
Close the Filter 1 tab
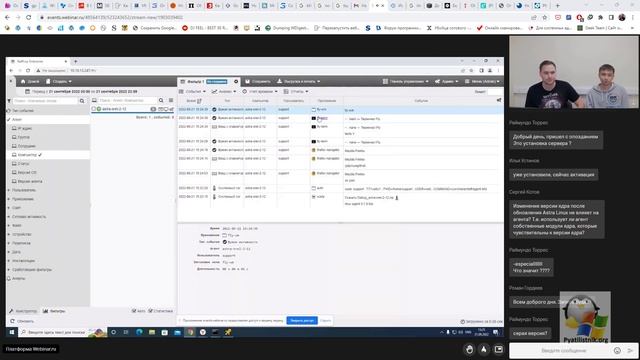236,82
